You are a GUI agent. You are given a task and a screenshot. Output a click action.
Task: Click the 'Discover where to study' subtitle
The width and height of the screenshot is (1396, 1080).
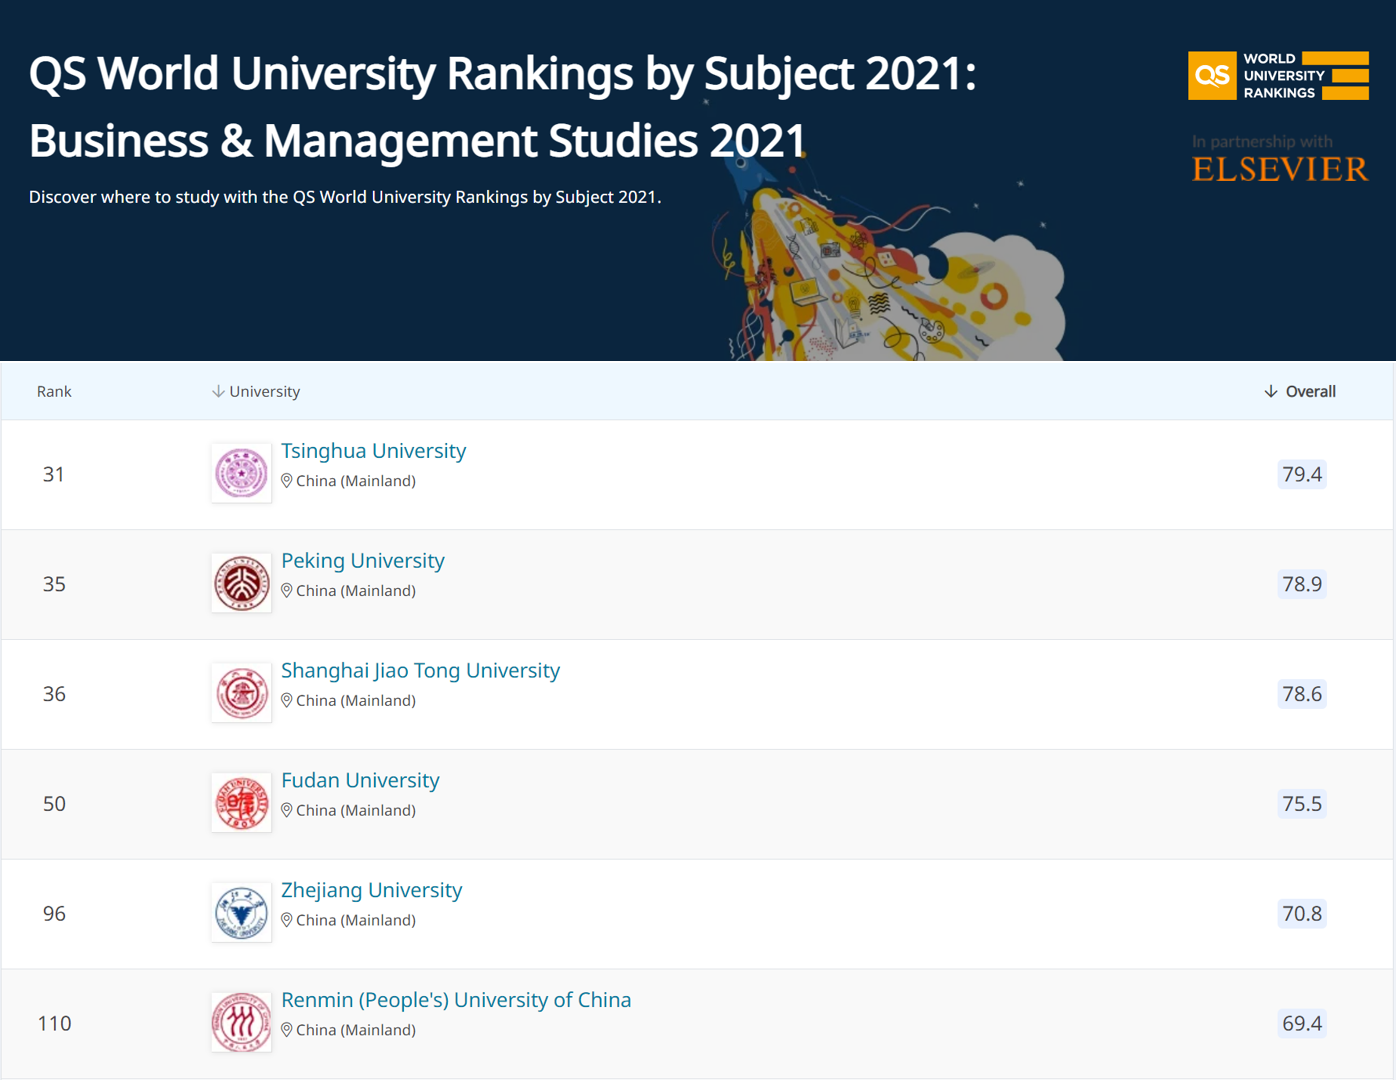tap(345, 197)
